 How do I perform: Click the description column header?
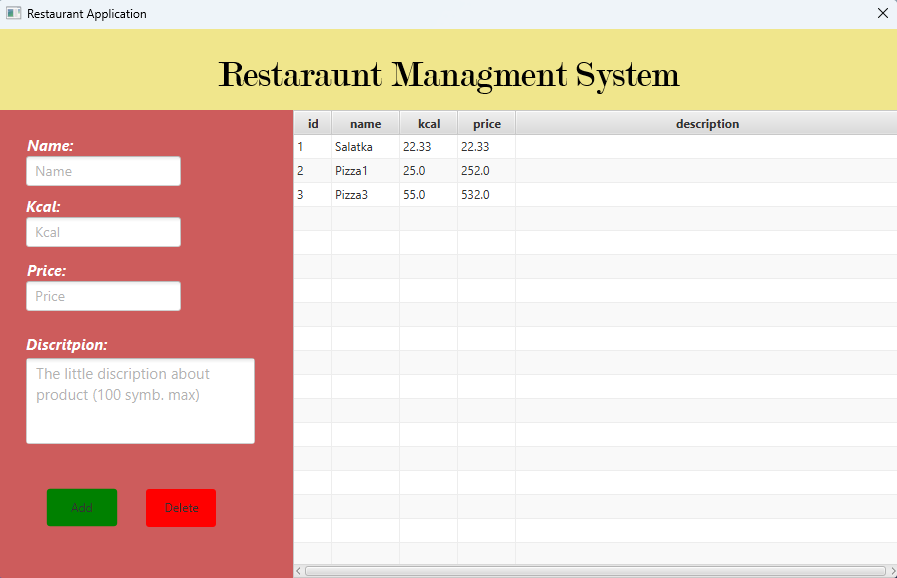(707, 123)
